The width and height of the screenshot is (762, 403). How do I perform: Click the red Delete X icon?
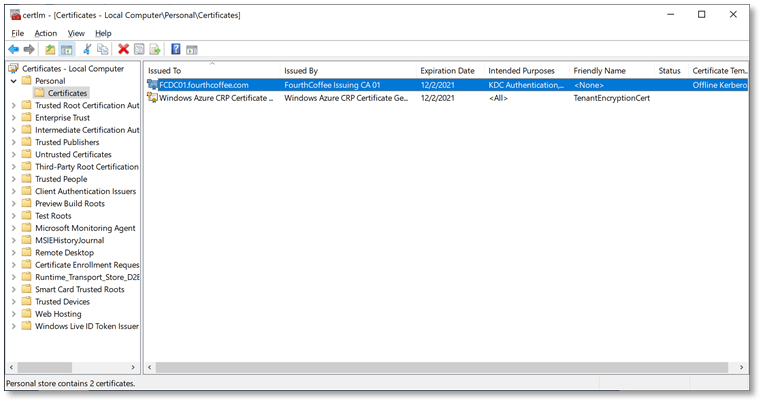[x=124, y=49]
